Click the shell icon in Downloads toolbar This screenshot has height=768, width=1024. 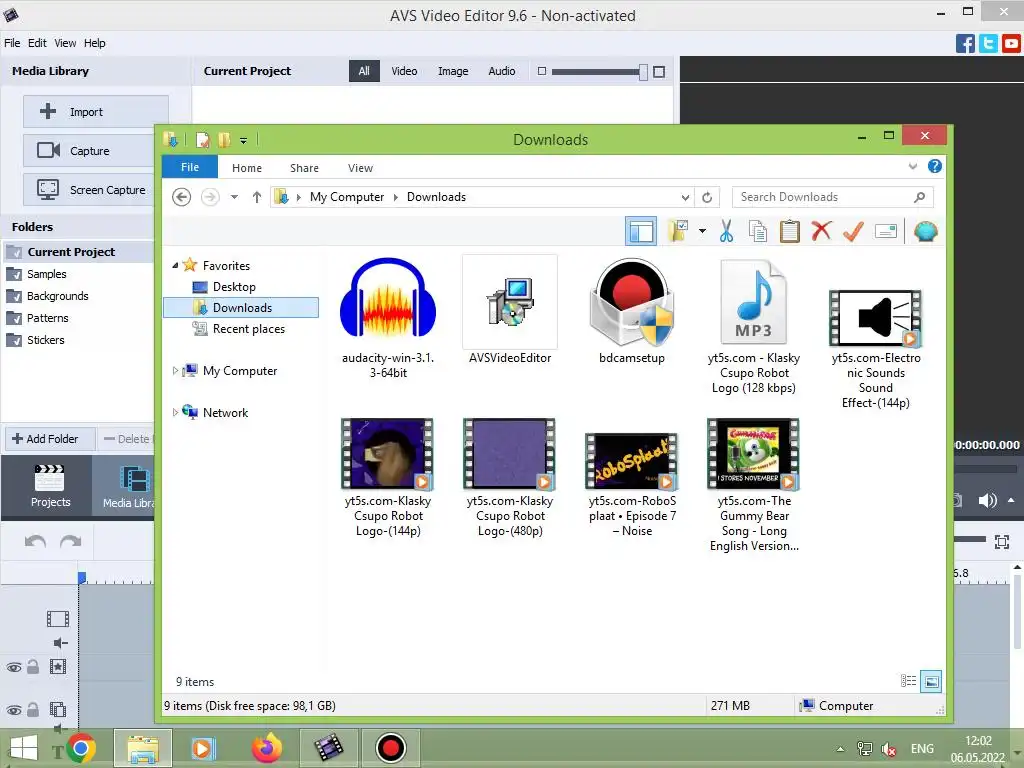click(926, 231)
